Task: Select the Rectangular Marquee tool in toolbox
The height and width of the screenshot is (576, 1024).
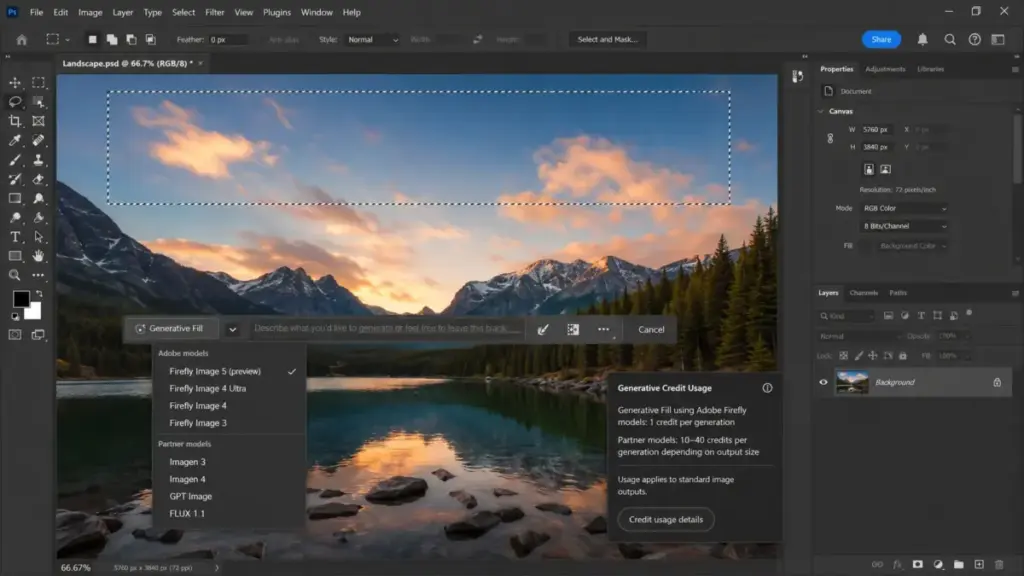Action: coord(39,83)
